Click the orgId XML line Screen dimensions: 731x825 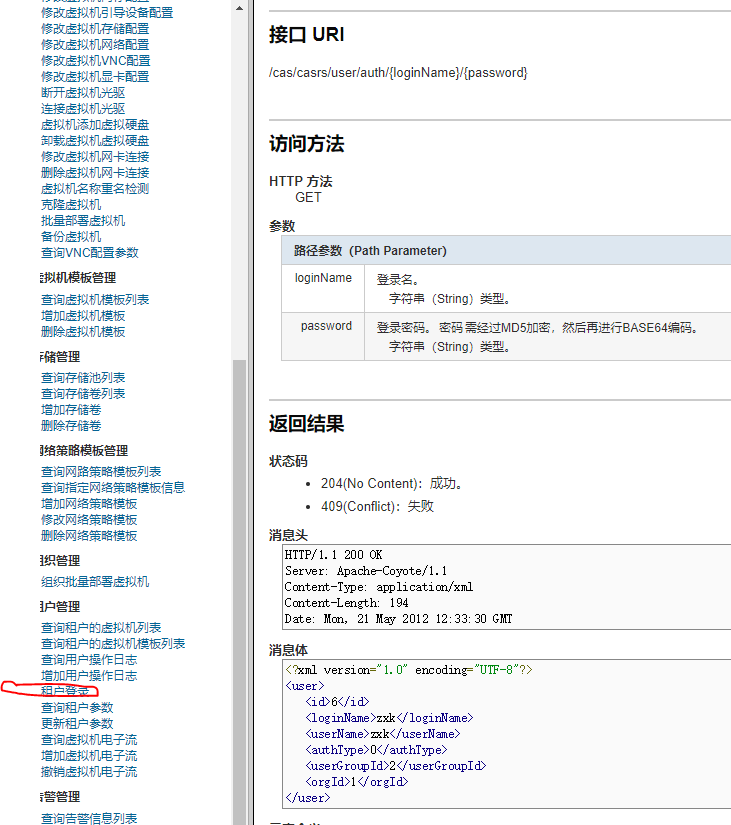357,782
